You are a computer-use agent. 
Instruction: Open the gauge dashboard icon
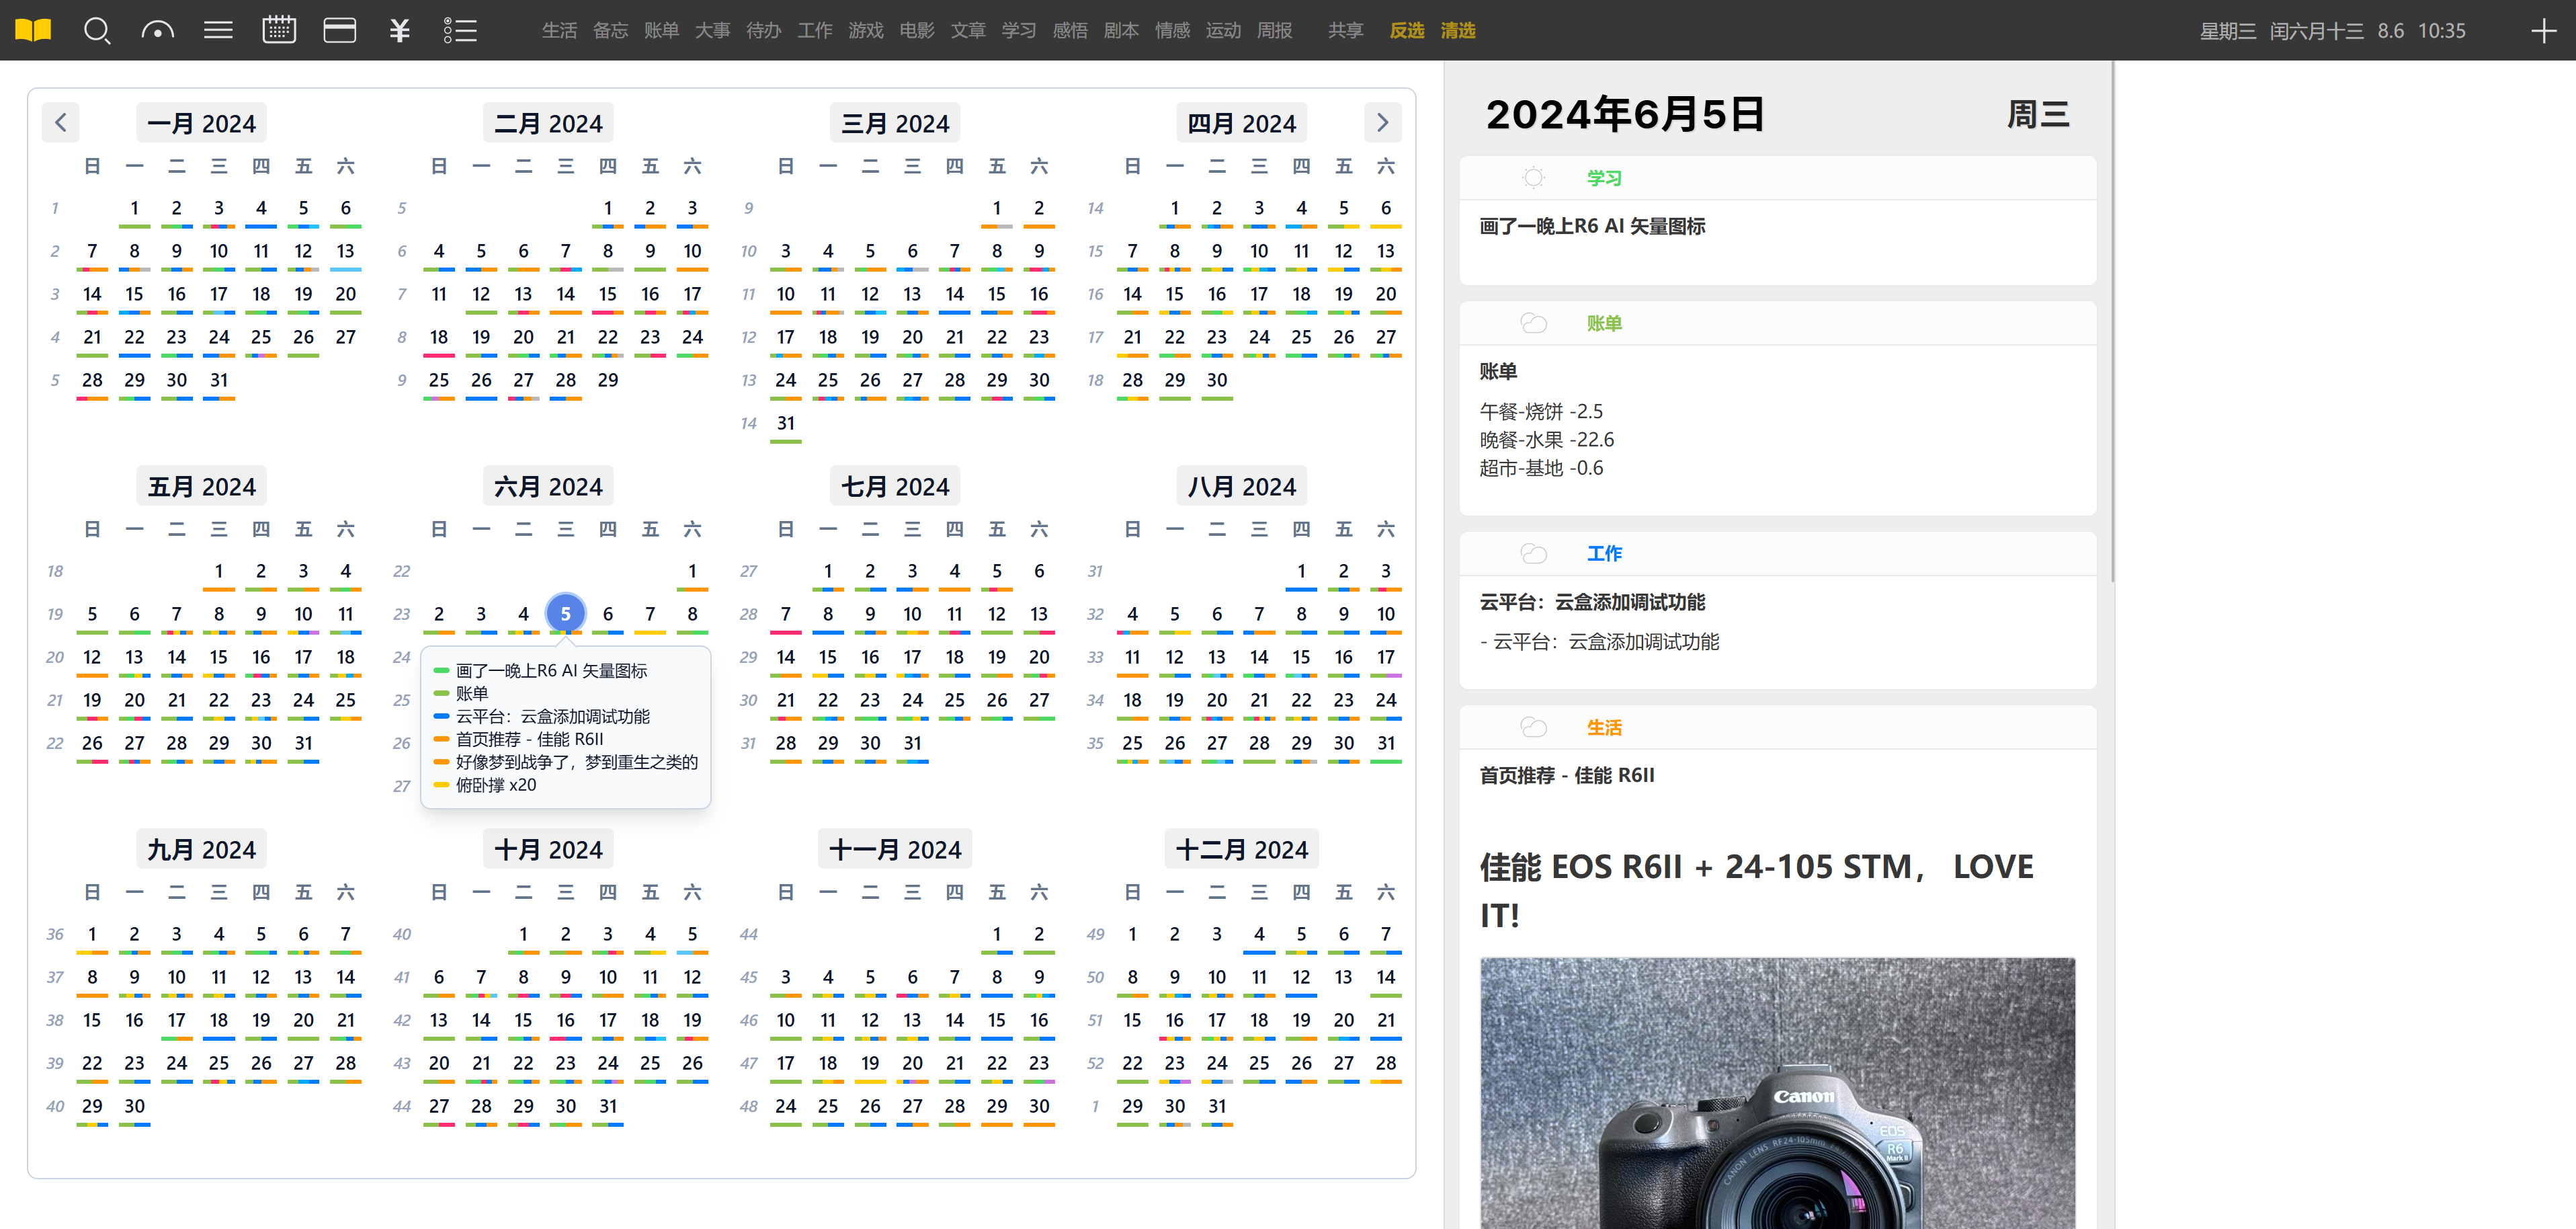click(x=157, y=30)
